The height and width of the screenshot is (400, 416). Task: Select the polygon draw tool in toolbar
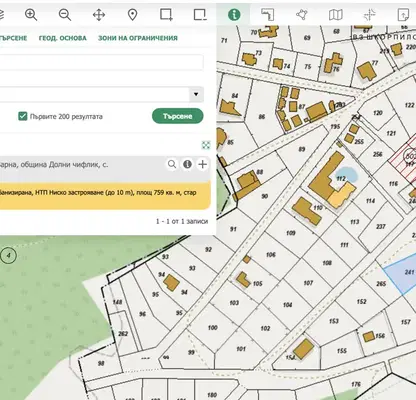pos(302,15)
